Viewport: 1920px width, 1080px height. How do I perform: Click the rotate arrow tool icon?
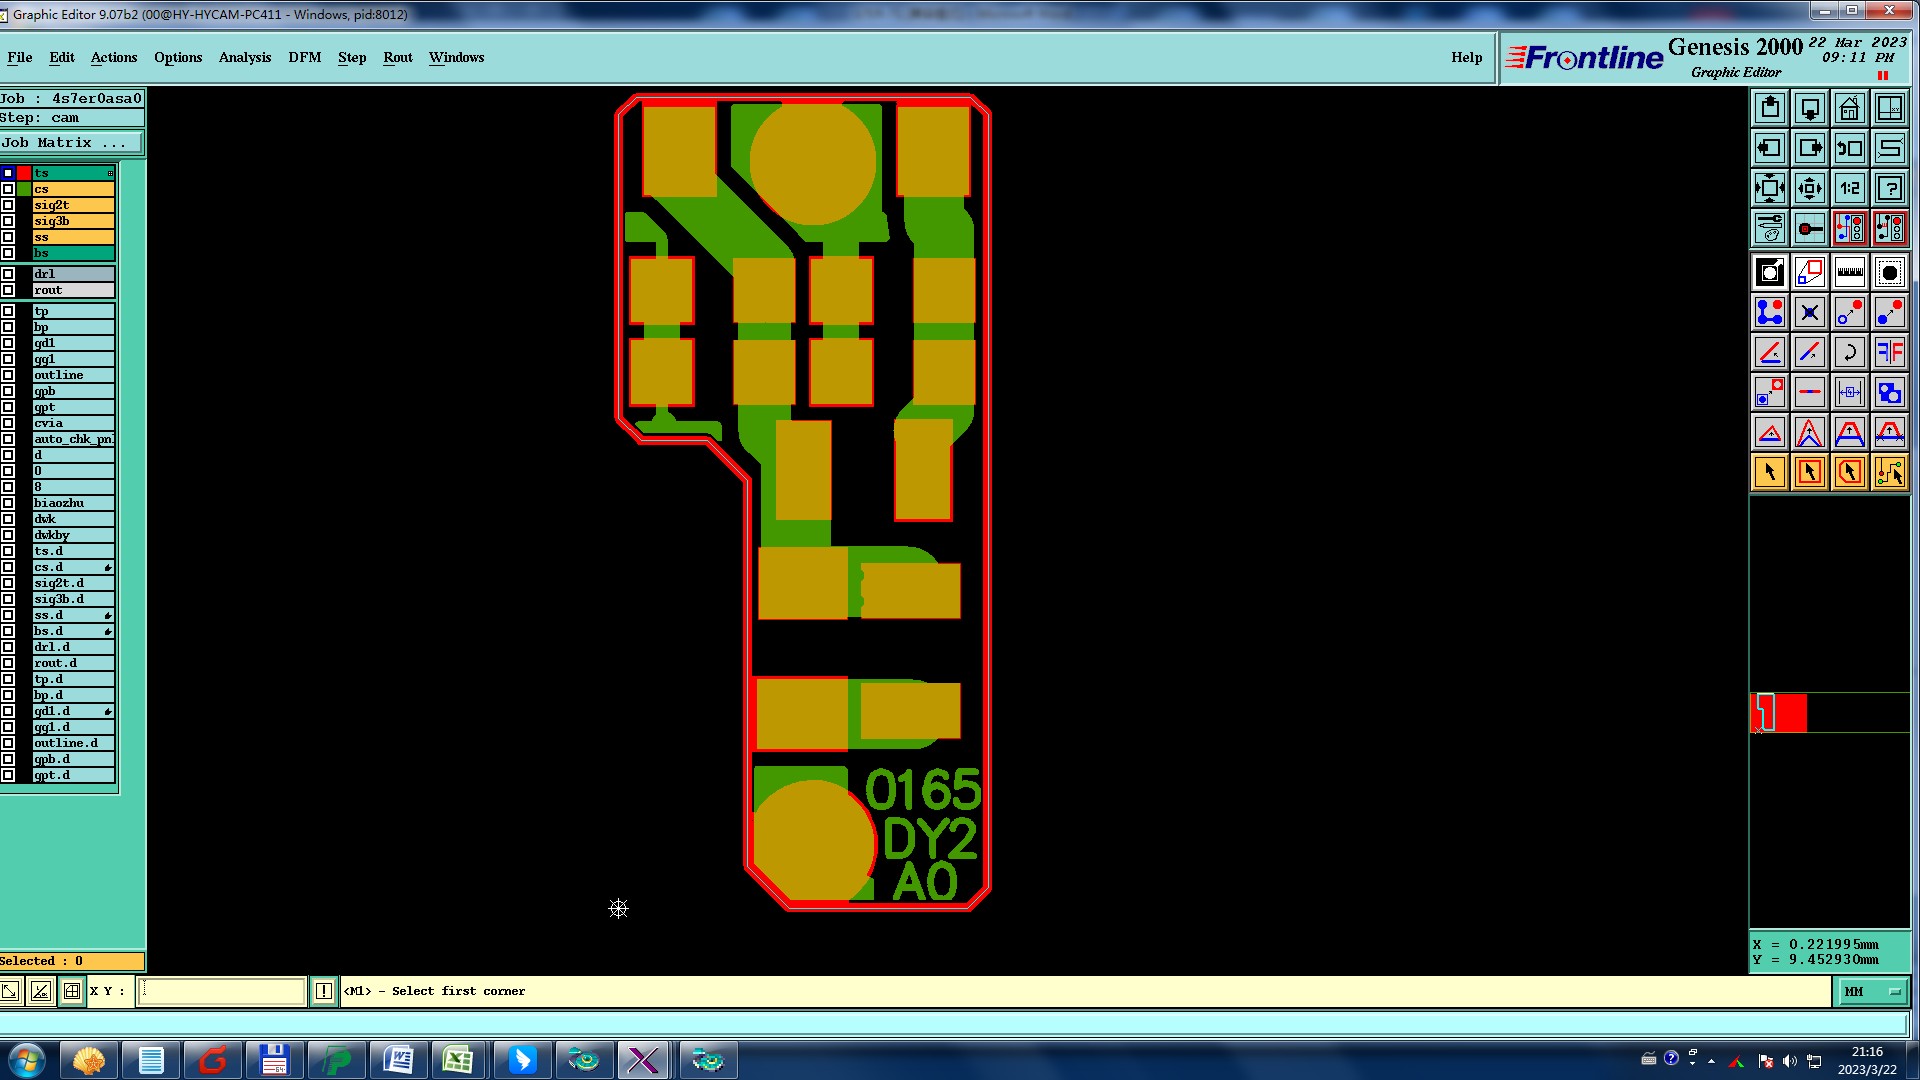pos(1849,352)
